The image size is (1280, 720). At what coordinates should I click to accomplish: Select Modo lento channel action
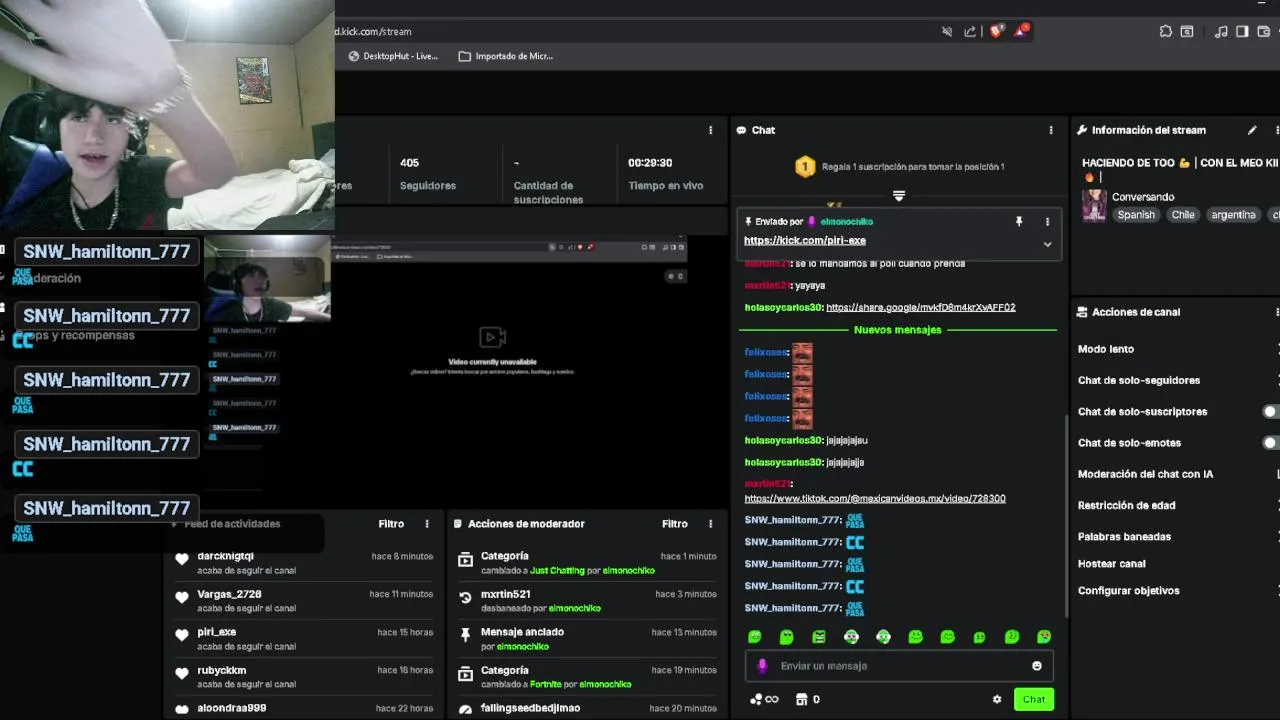pyautogui.click(x=1106, y=349)
